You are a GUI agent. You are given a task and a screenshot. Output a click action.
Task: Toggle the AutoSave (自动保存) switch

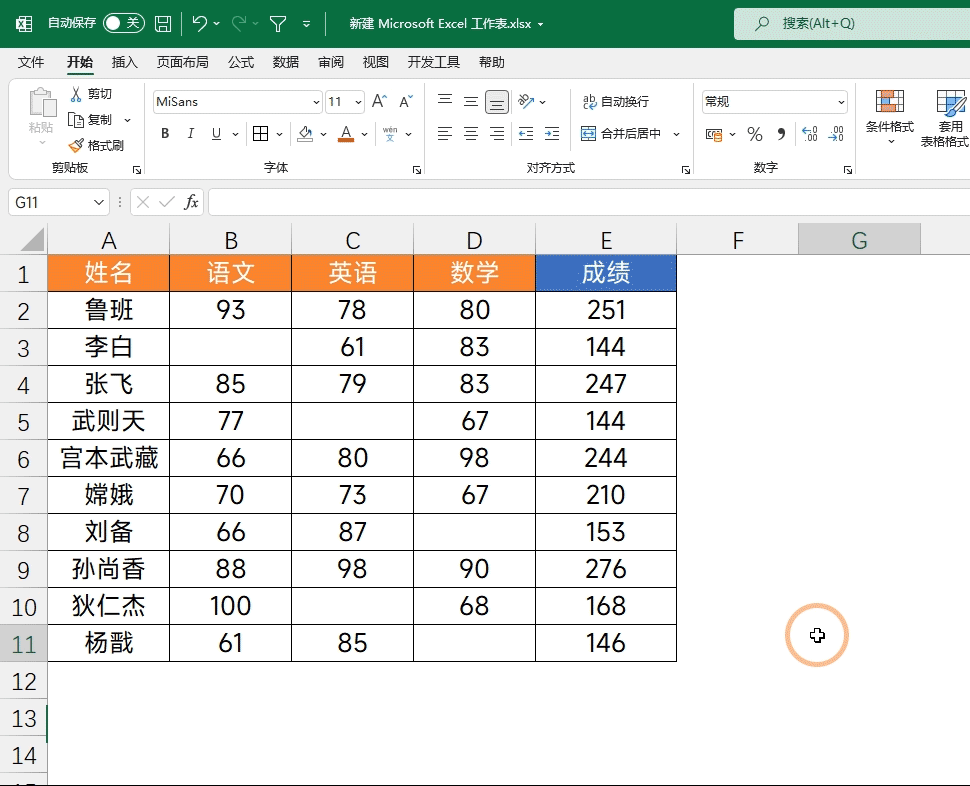(124, 23)
